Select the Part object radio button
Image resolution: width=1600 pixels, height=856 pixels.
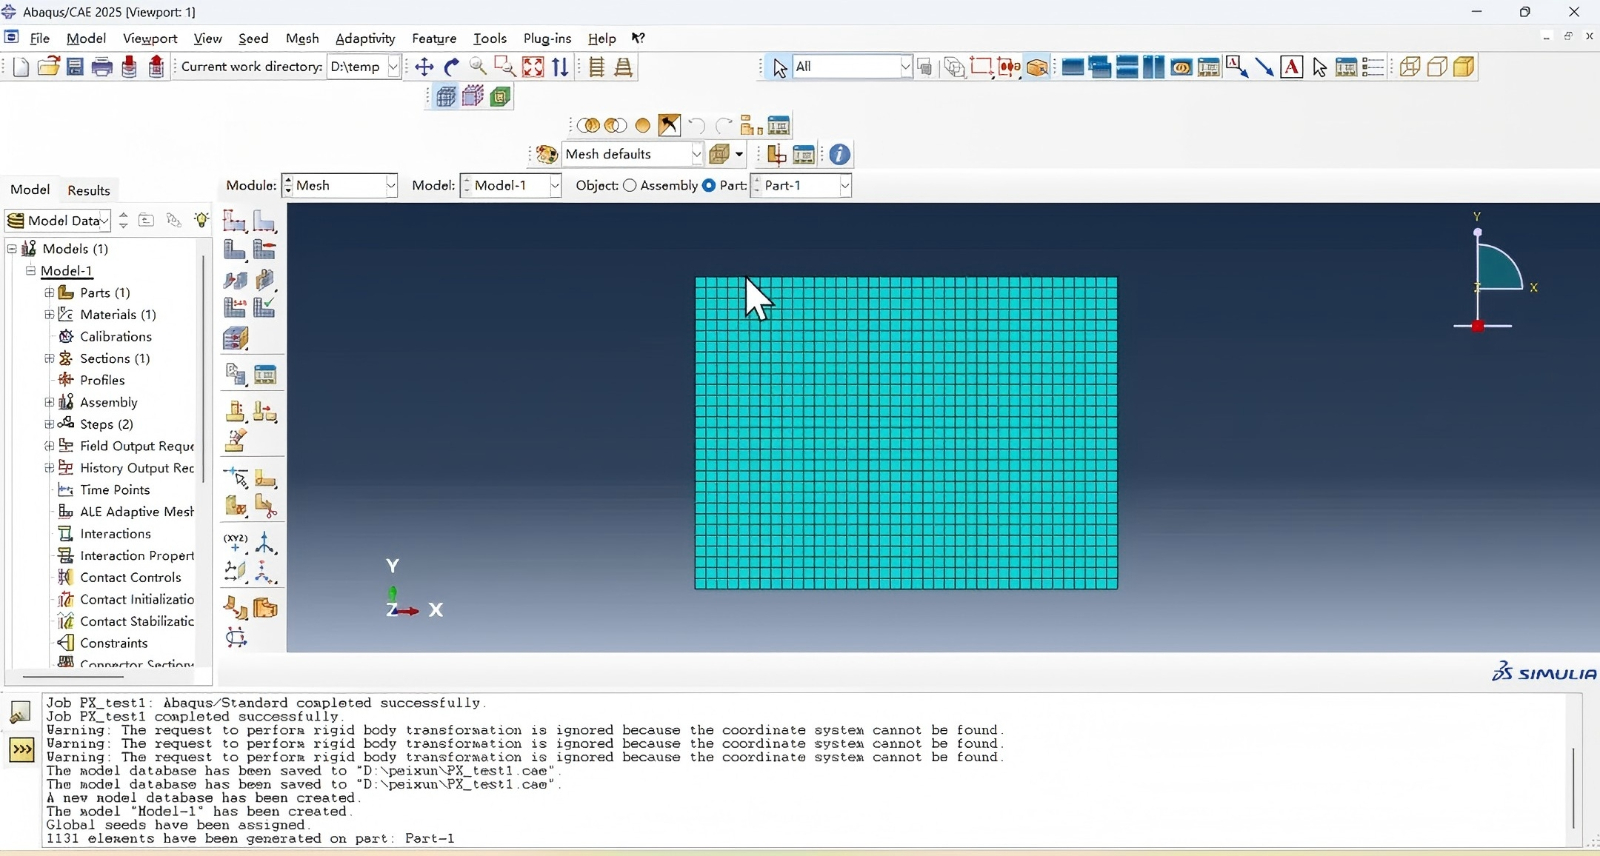[709, 186]
